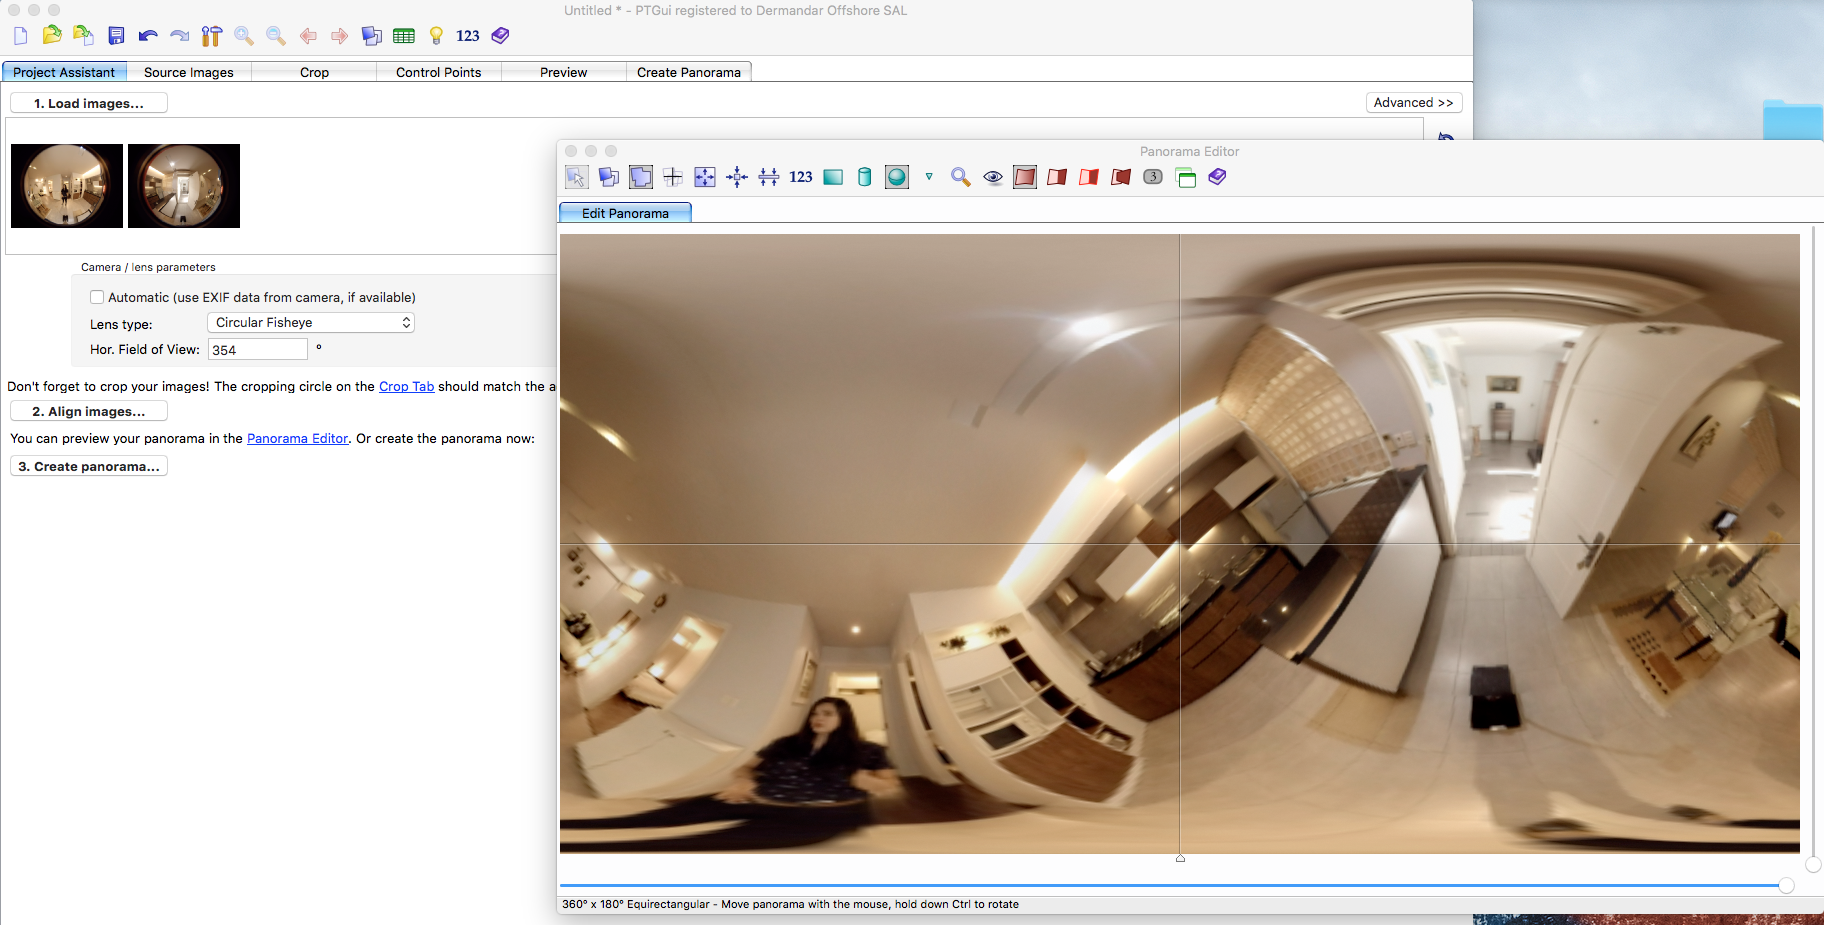This screenshot has width=1824, height=925.
Task: Expand the projection options small arrow
Action: point(929,177)
